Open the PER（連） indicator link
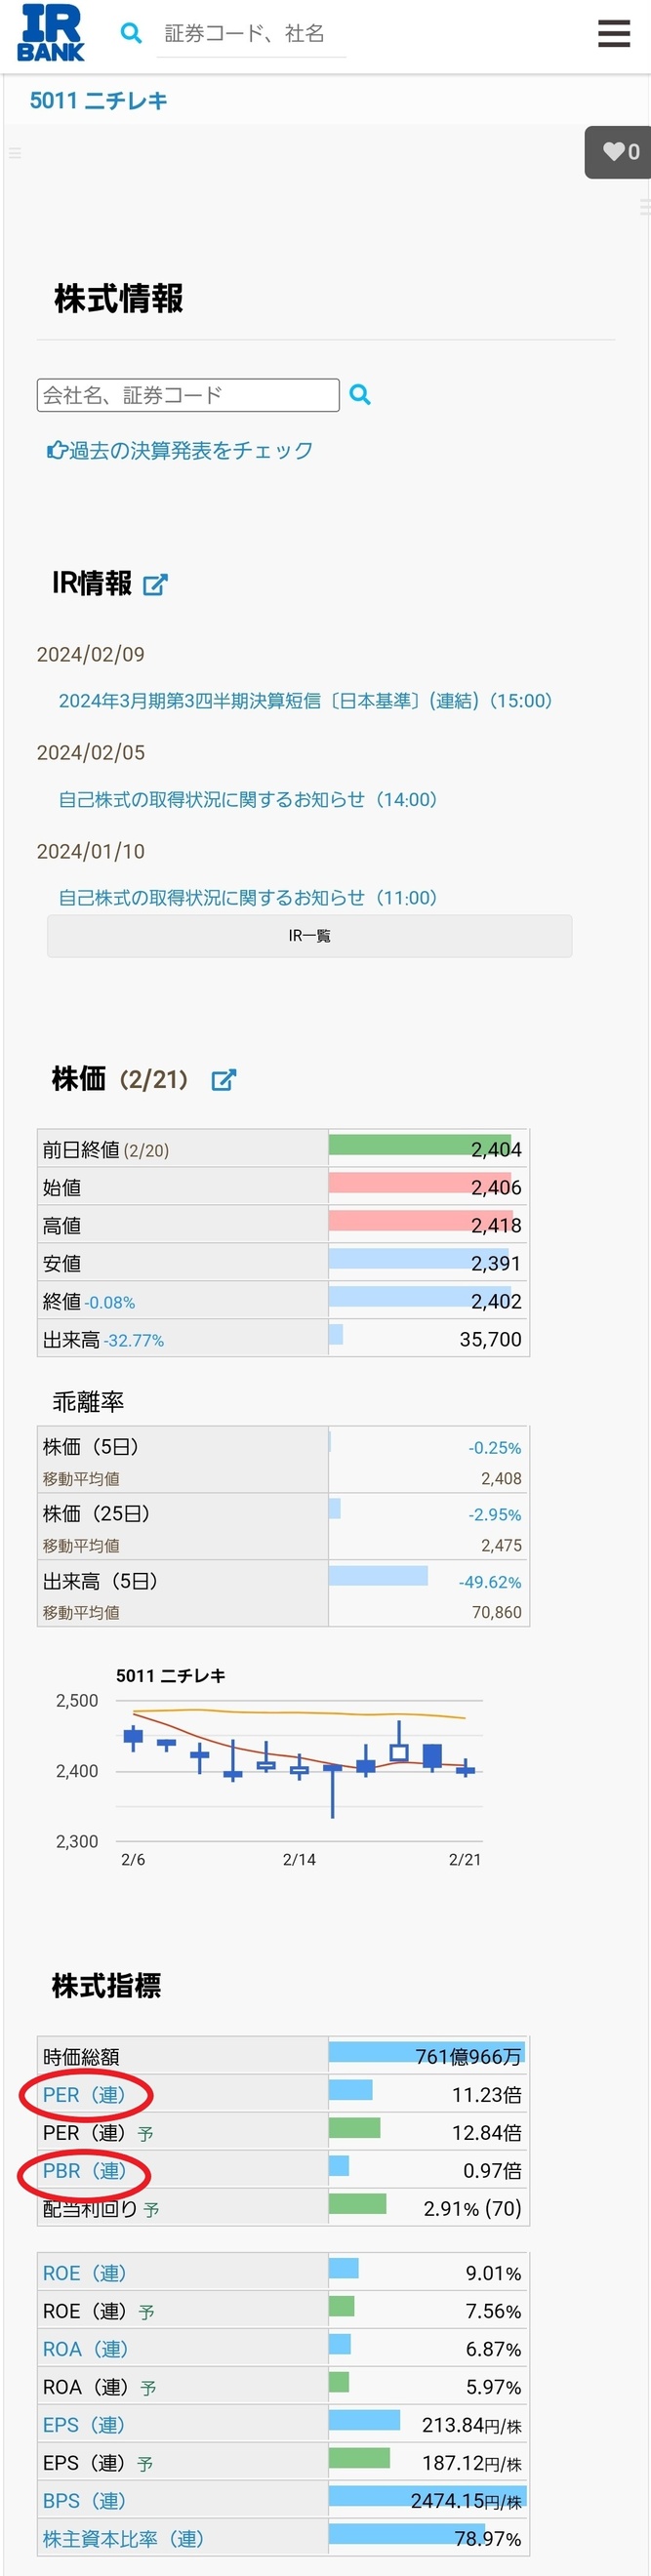The width and height of the screenshot is (651, 2576). (x=77, y=2094)
